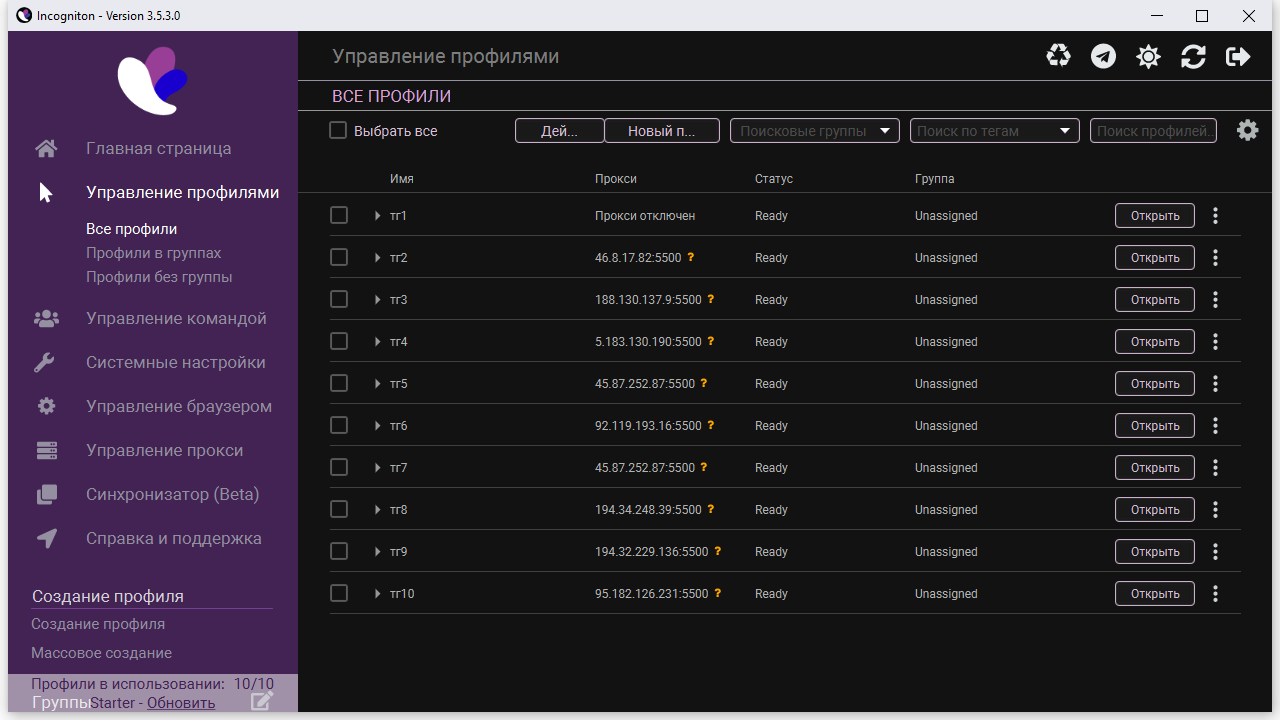Open Массовое создание link
The width and height of the screenshot is (1280, 720).
click(101, 653)
